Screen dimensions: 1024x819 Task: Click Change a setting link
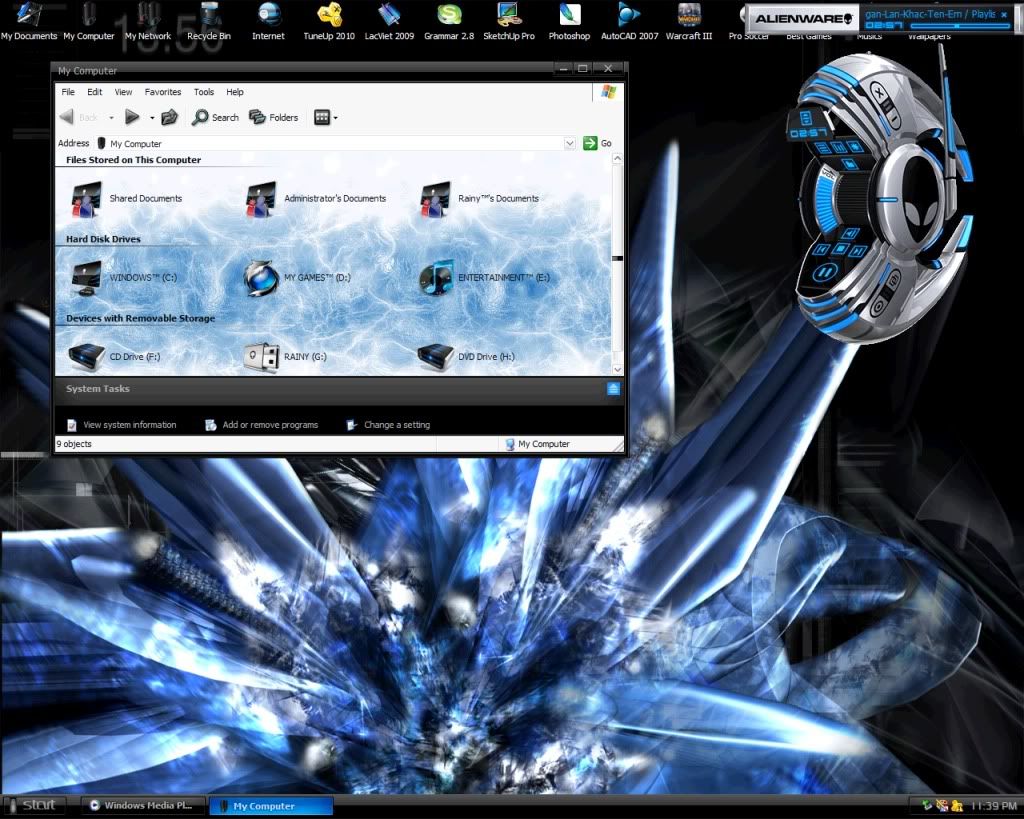[389, 425]
